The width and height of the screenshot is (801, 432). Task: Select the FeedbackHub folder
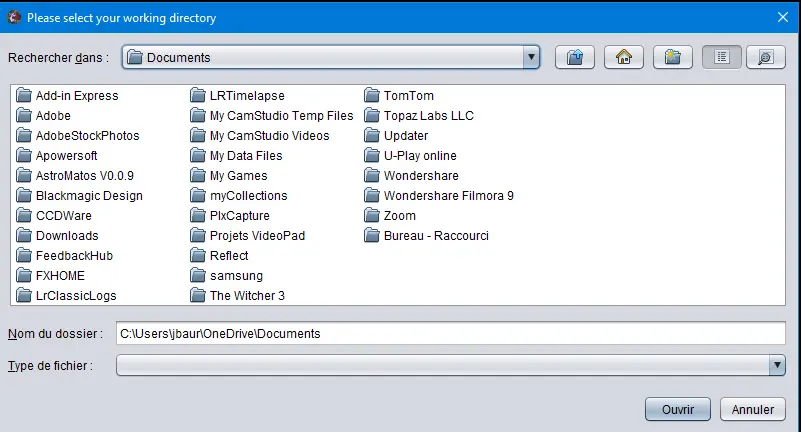coord(64,255)
